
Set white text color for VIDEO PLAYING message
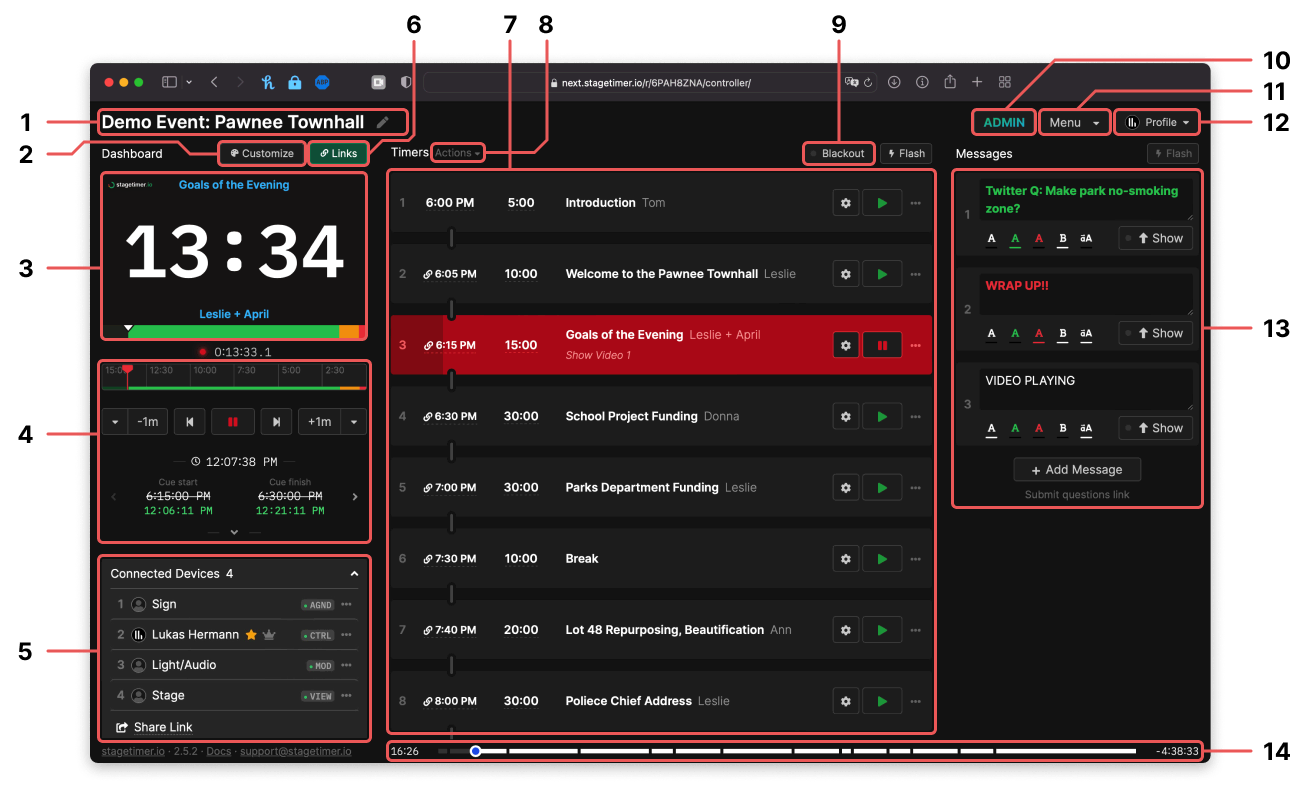992,429
